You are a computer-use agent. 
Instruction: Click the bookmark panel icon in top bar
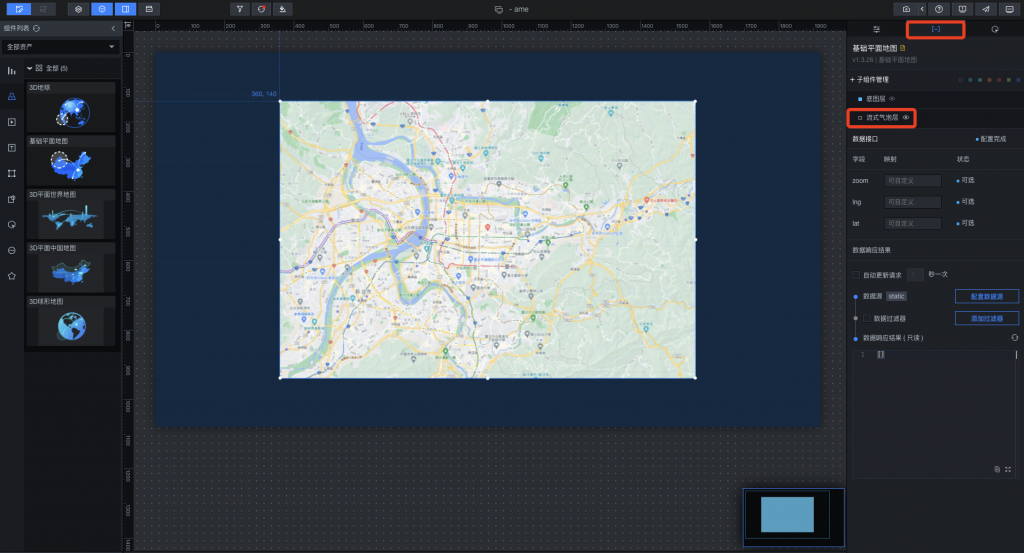coord(962,9)
